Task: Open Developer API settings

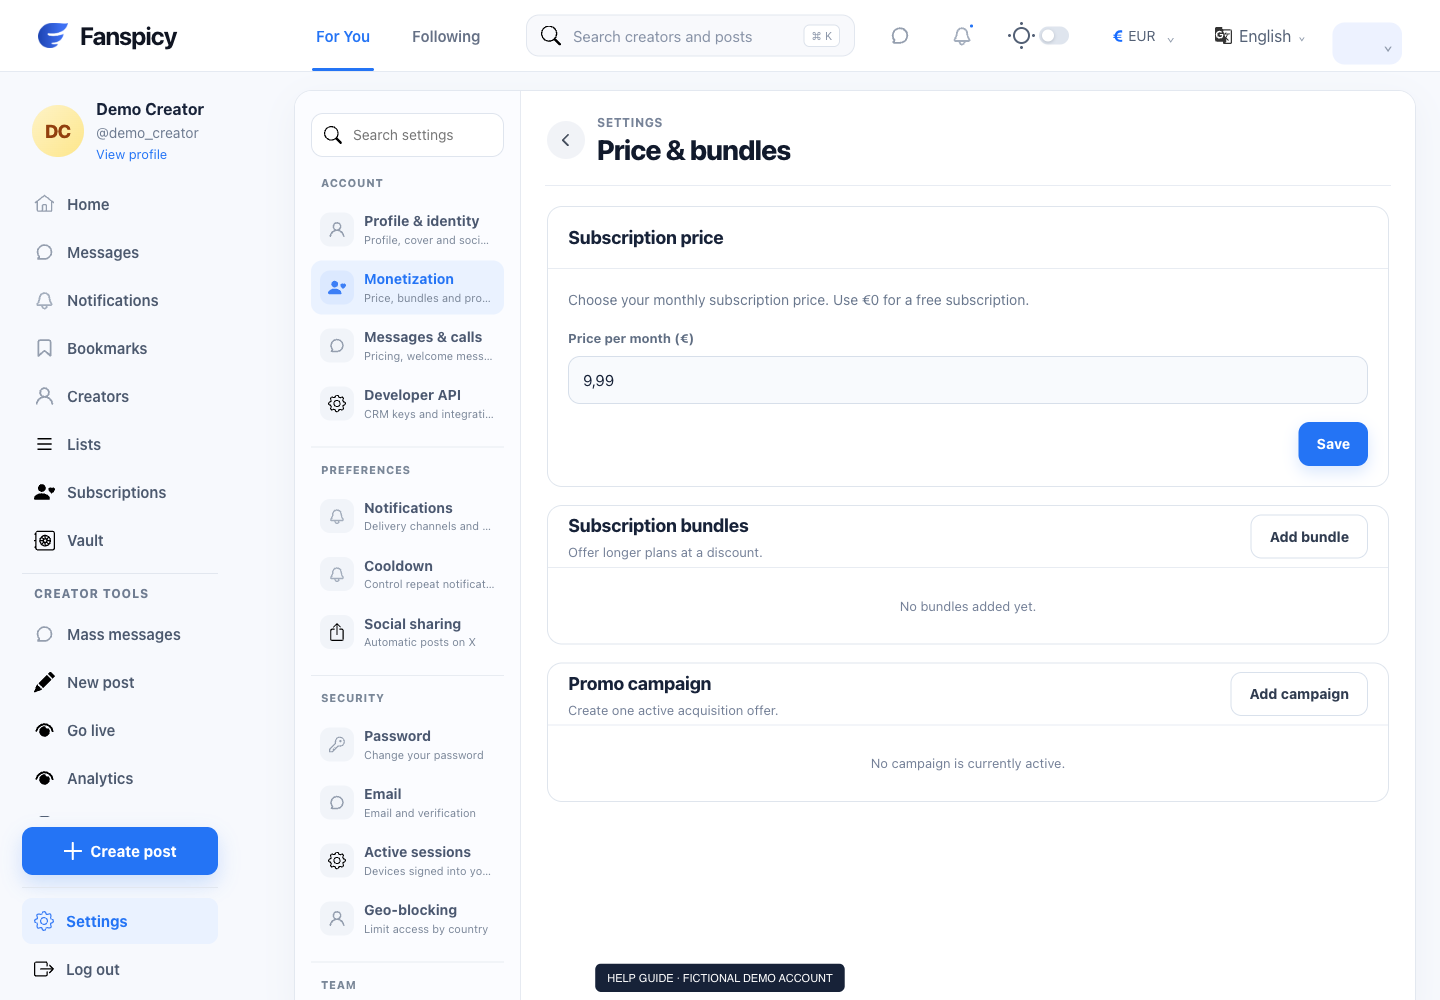Action: pos(407,403)
